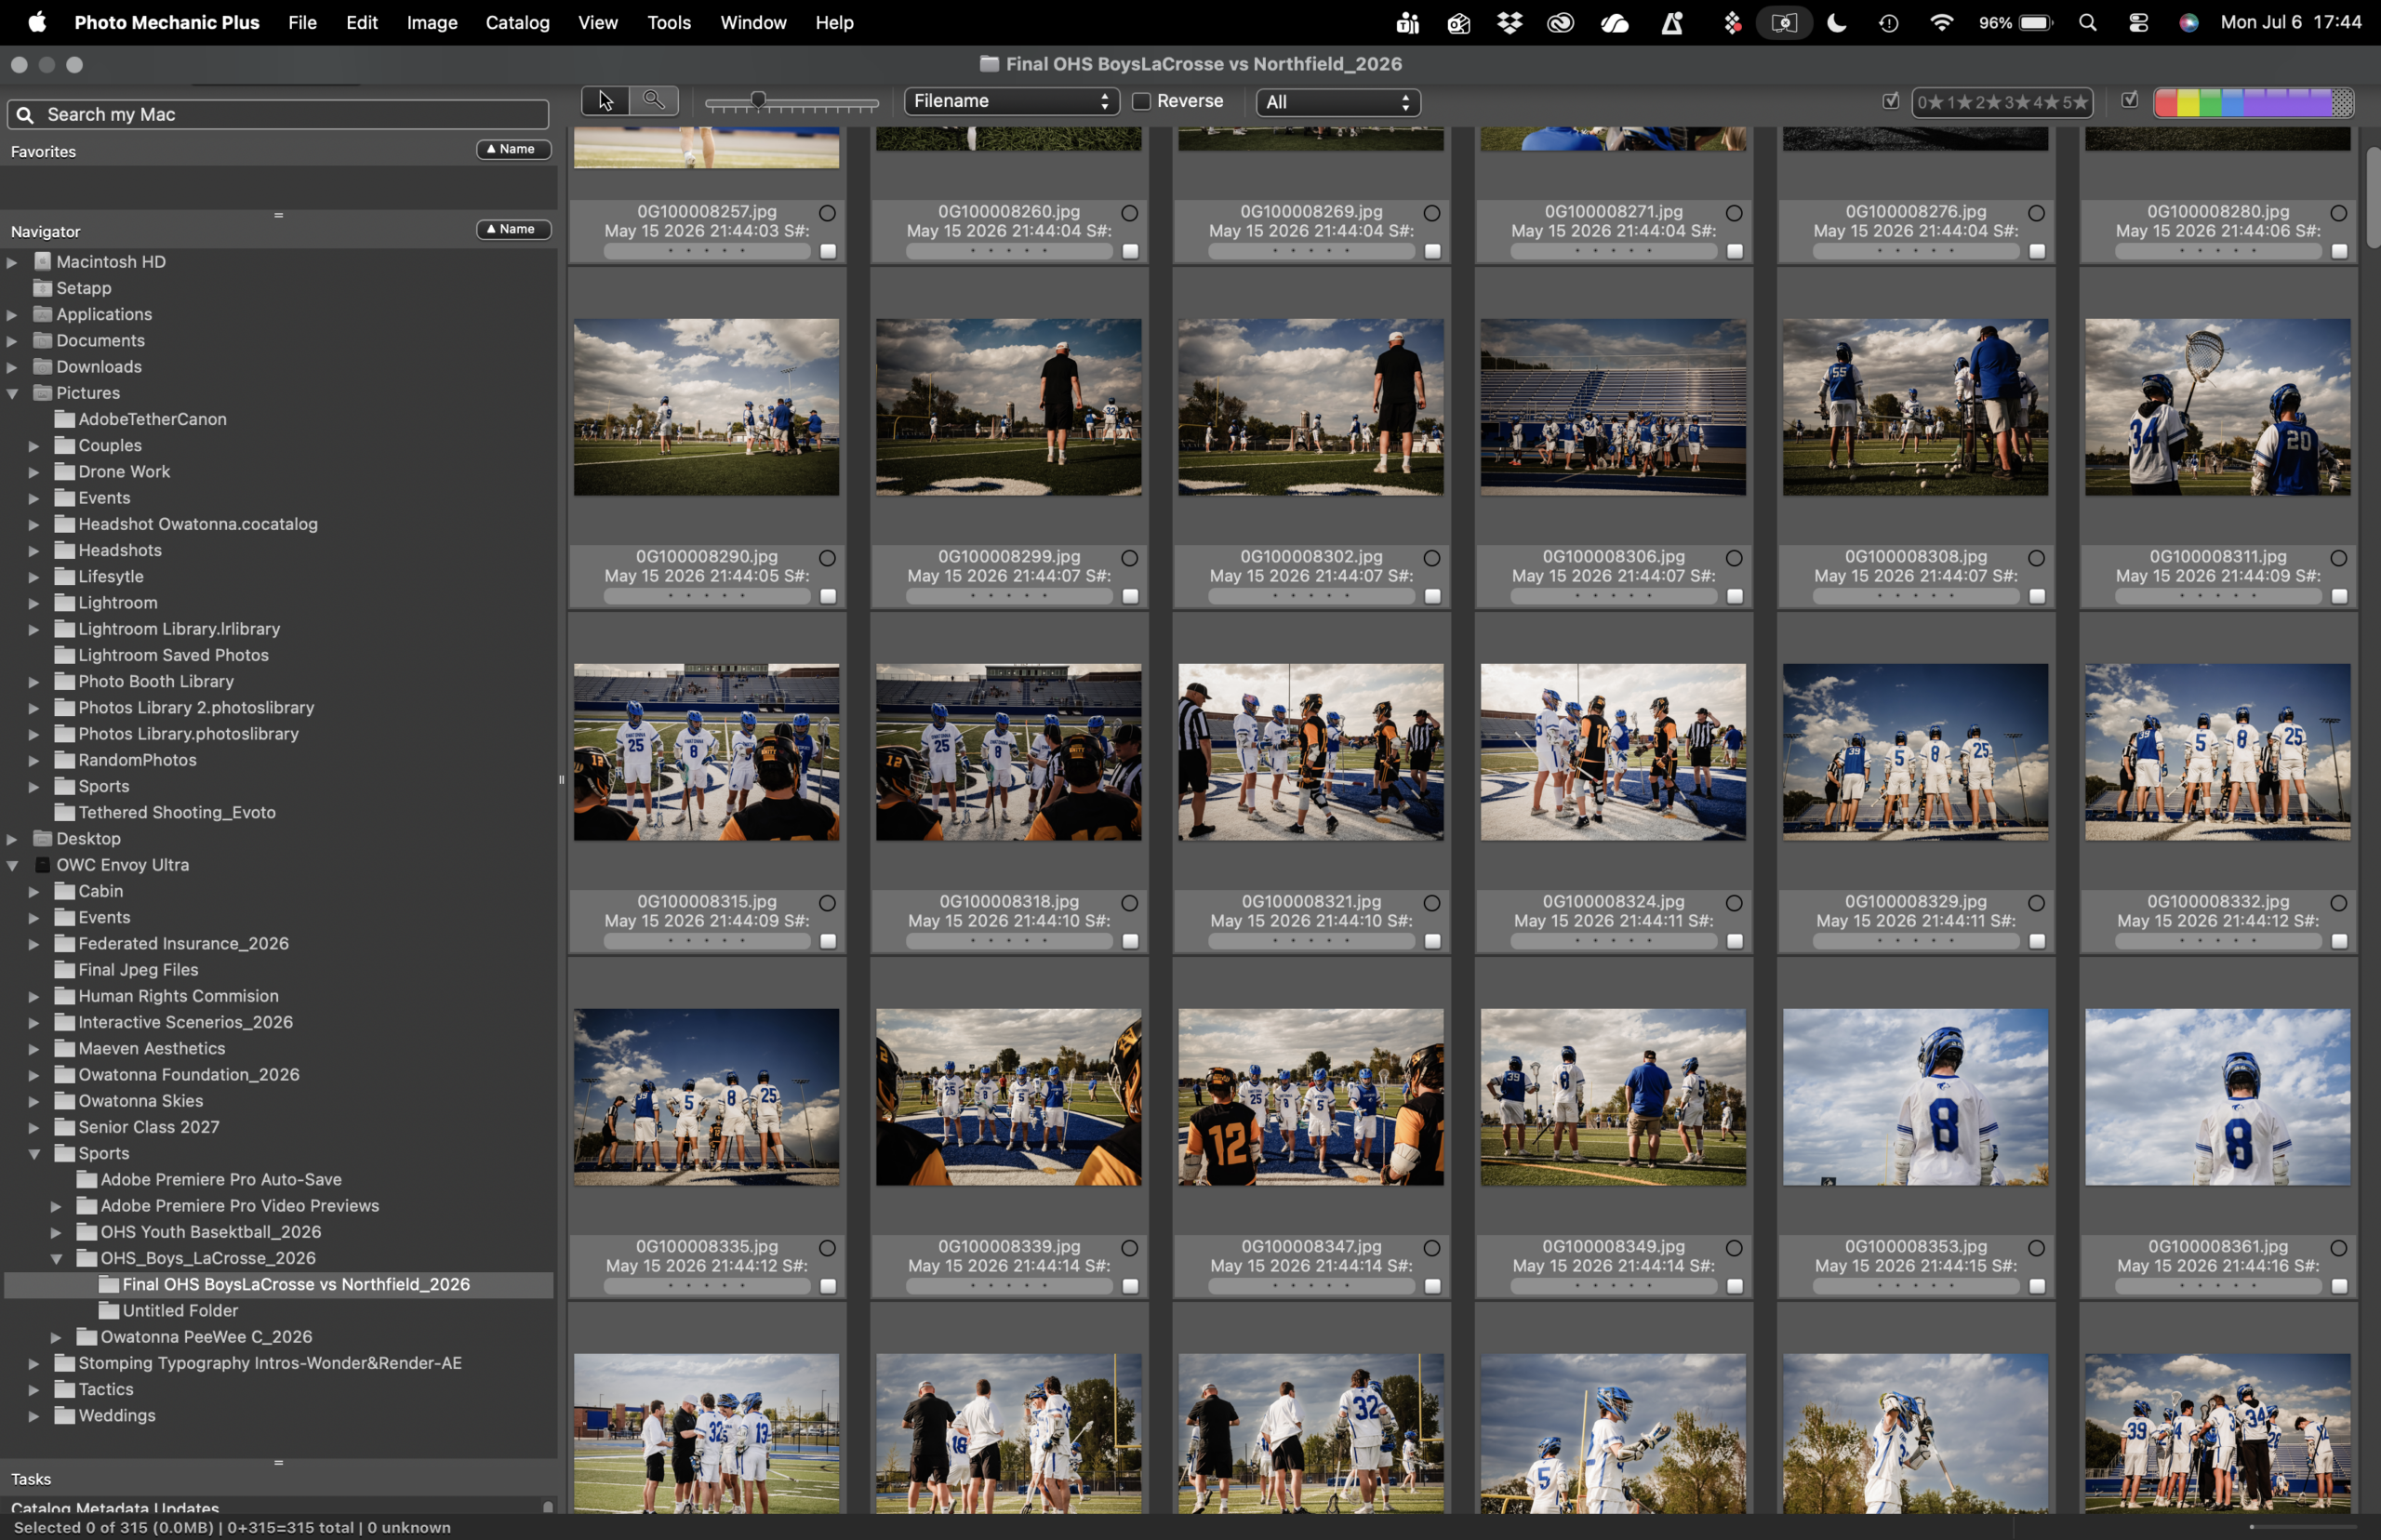Open Creative Cloud menu bar icon

(1560, 23)
